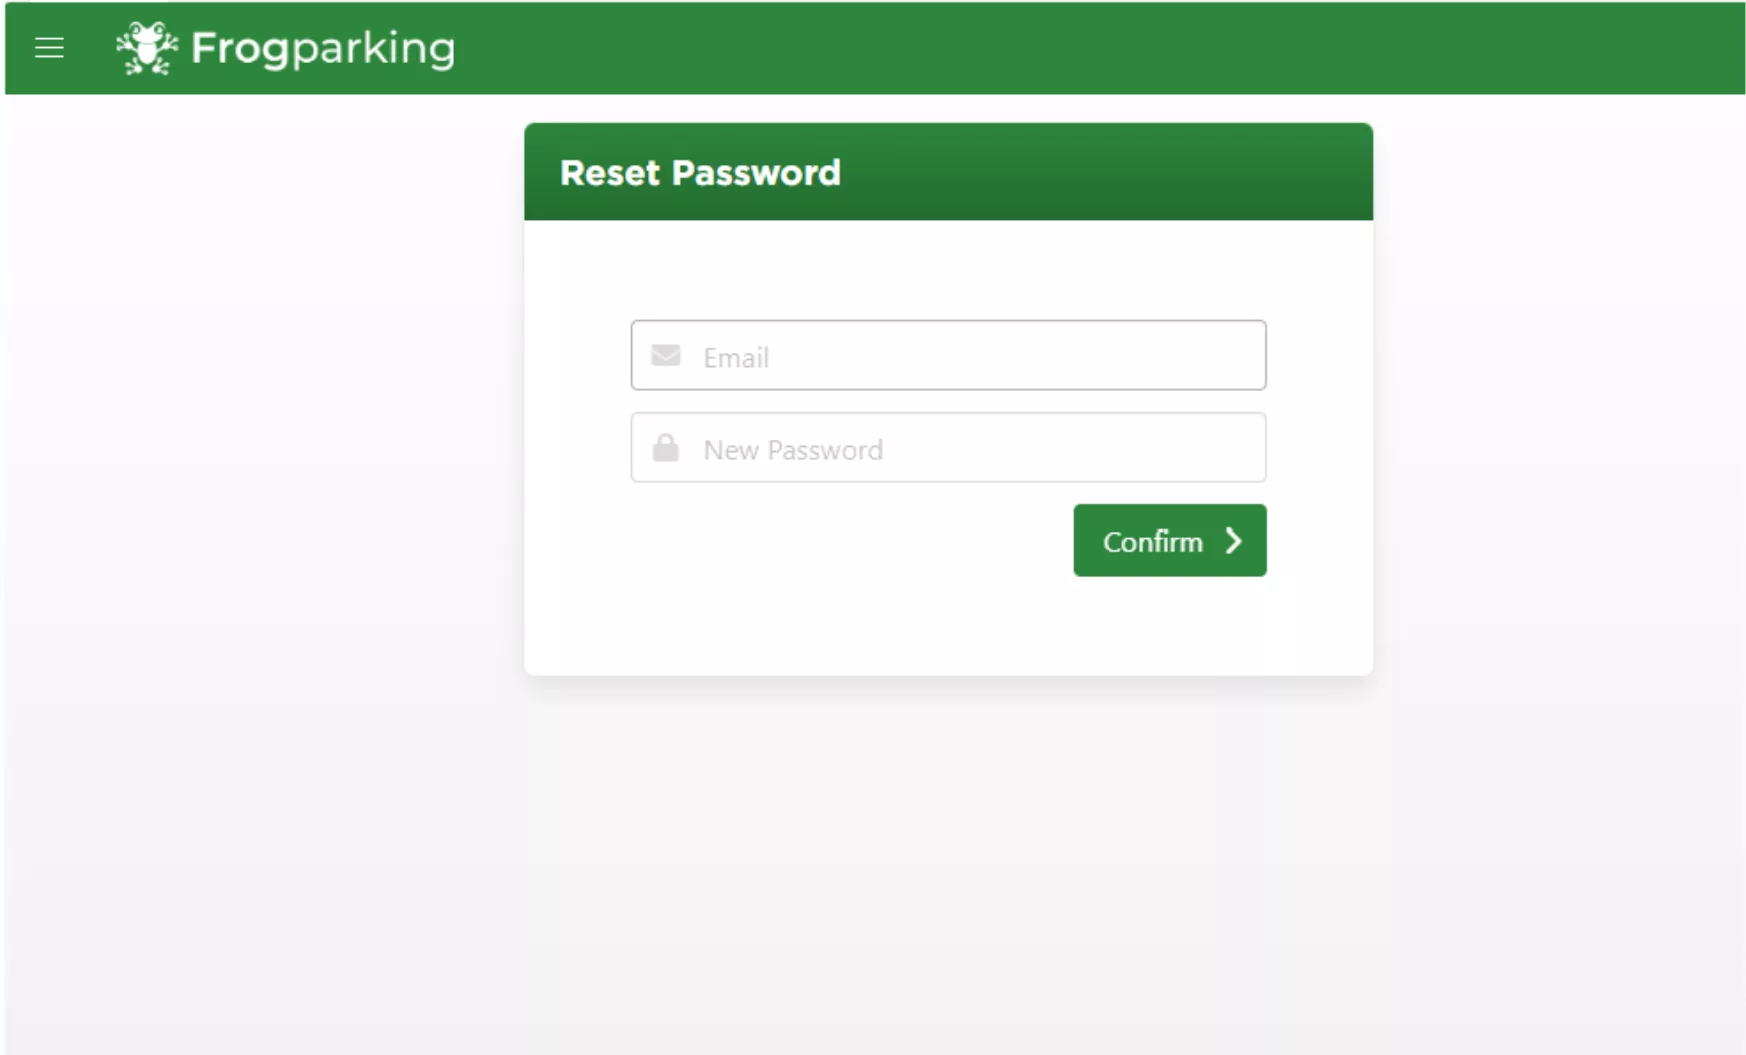The height and width of the screenshot is (1055, 1746).
Task: Click the New Password placeholder text
Action: tap(793, 450)
